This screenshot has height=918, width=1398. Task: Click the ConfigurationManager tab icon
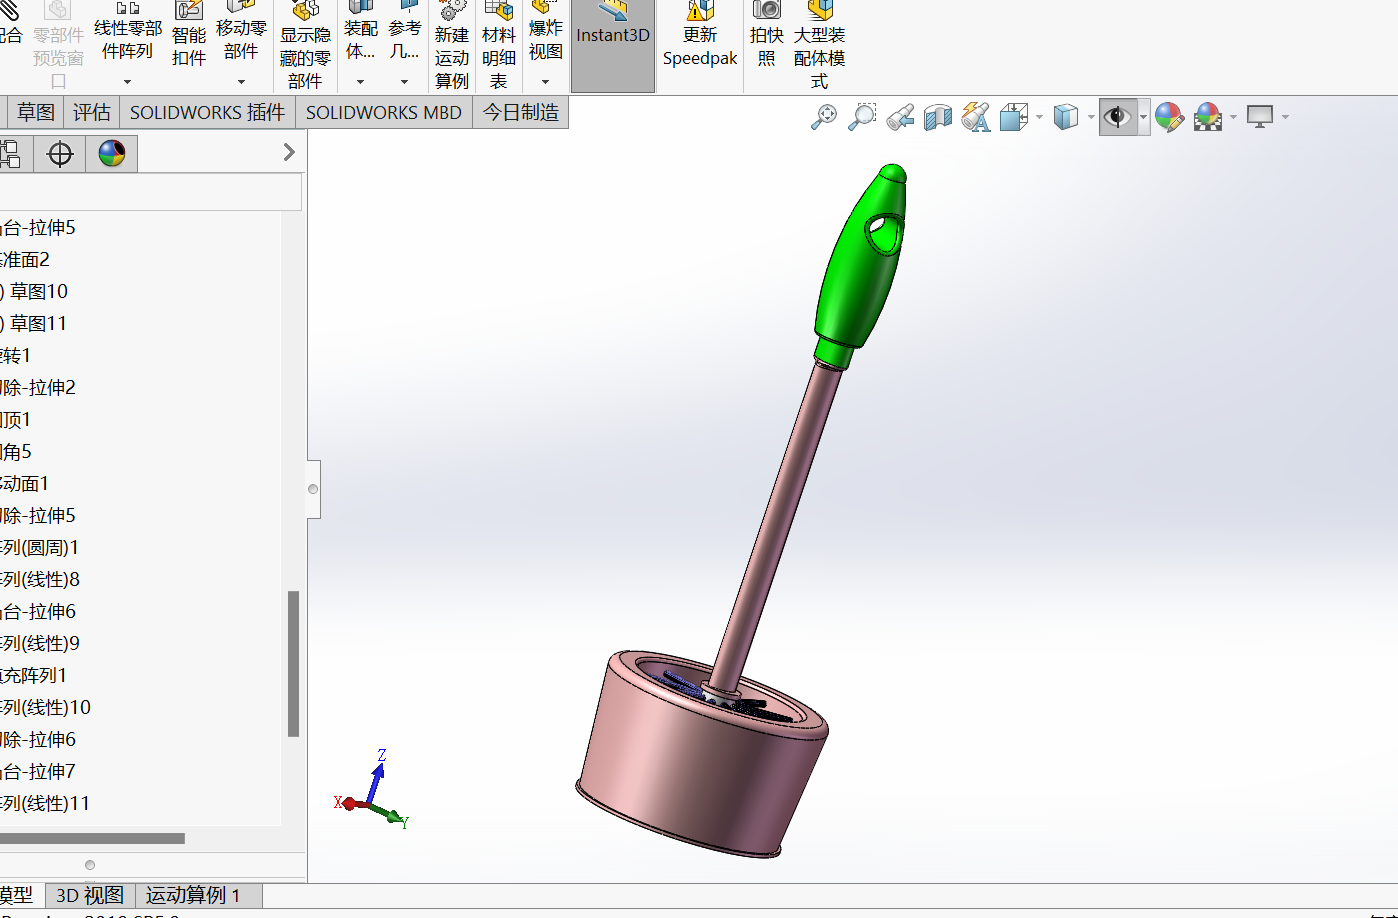tap(10, 154)
